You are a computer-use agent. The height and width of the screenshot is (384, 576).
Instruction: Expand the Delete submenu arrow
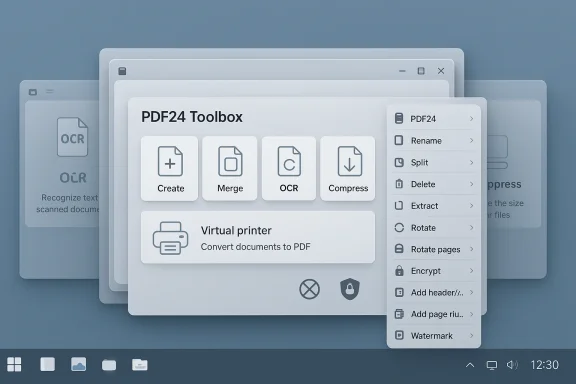tap(471, 184)
